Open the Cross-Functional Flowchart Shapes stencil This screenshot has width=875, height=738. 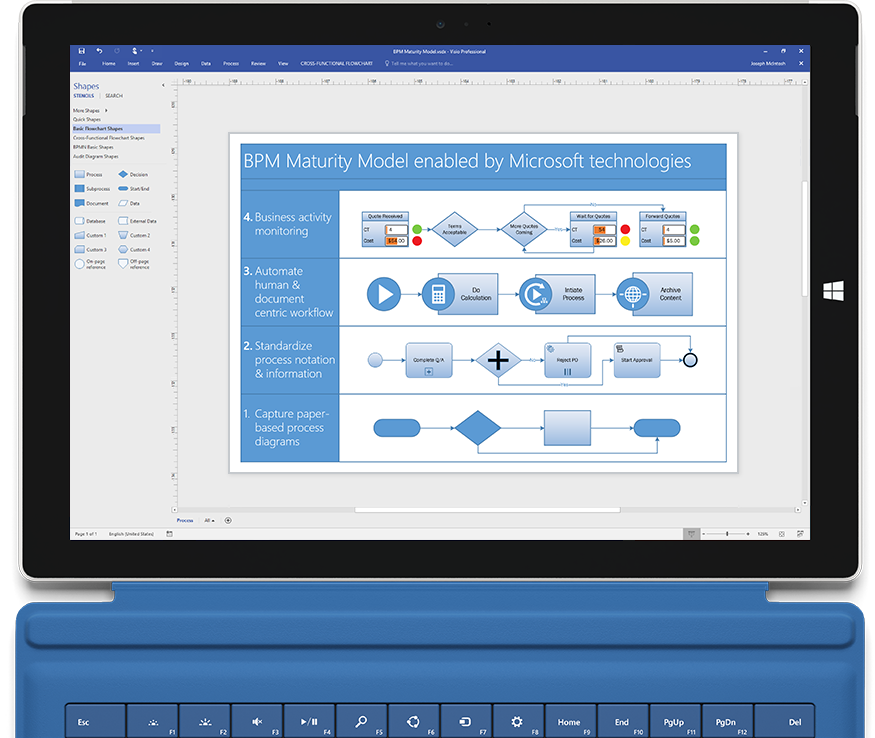coord(109,138)
